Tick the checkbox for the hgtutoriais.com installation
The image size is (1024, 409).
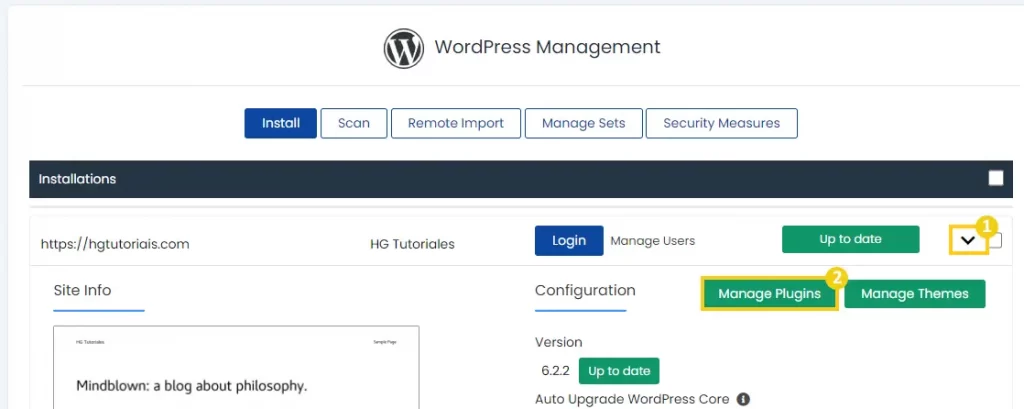[x=996, y=240]
